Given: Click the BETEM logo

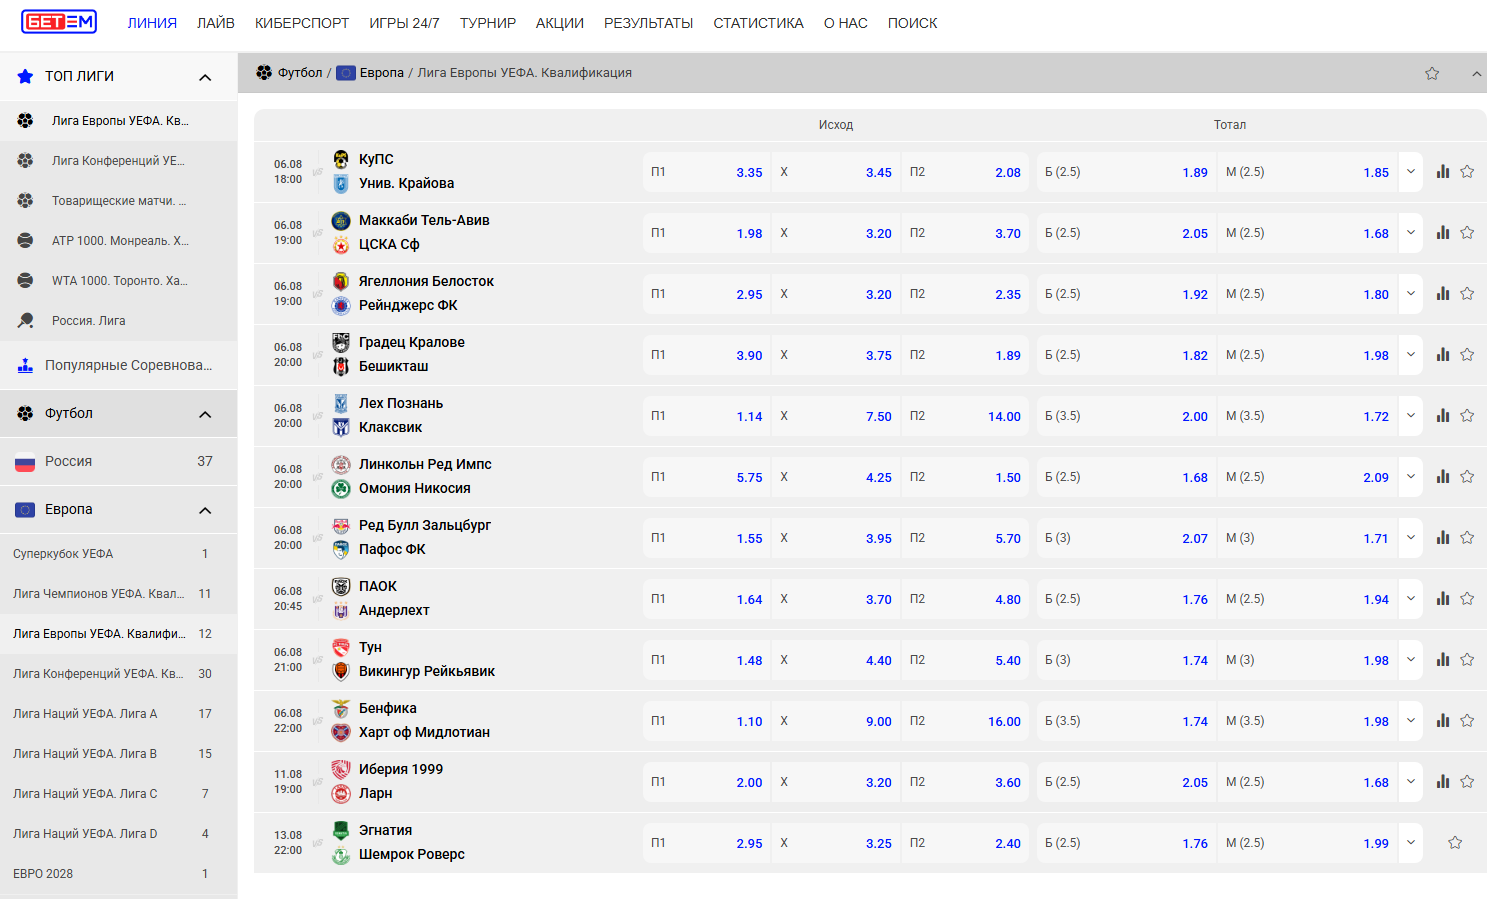Looking at the screenshot, I should pyautogui.click(x=59, y=22).
